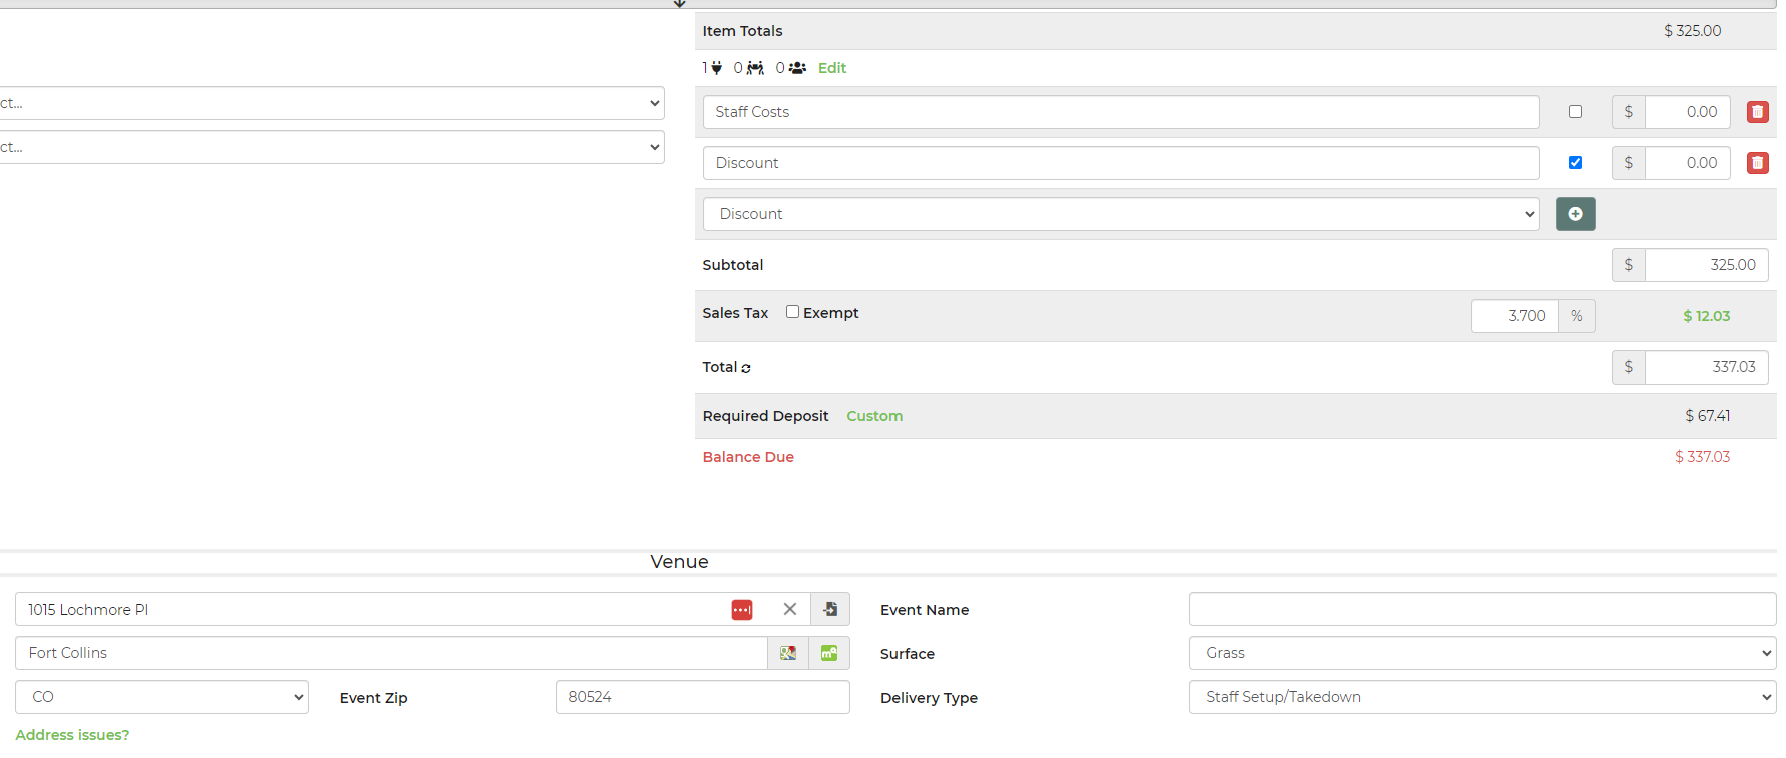The width and height of the screenshot is (1786, 758).
Task: Open the Delivery Type dropdown
Action: tap(1482, 697)
